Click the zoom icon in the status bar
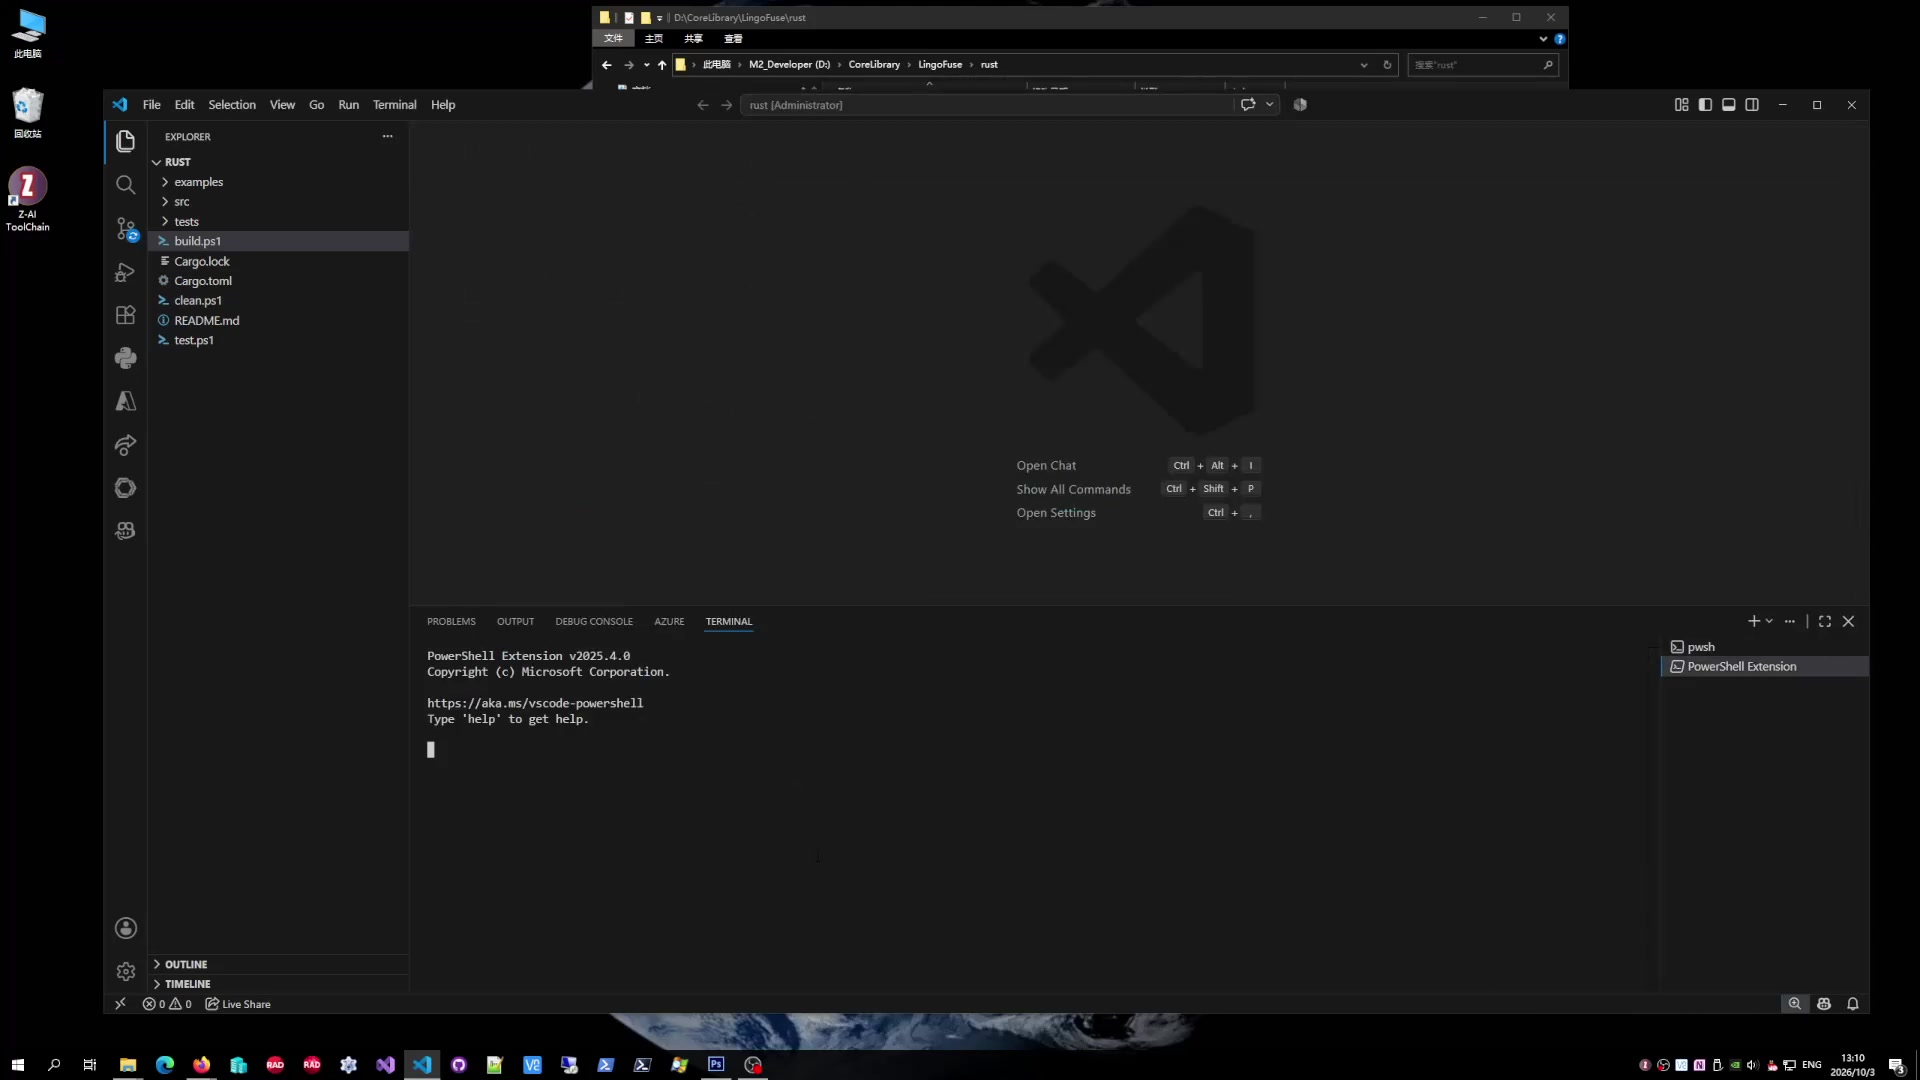1920x1080 pixels. click(1794, 1004)
